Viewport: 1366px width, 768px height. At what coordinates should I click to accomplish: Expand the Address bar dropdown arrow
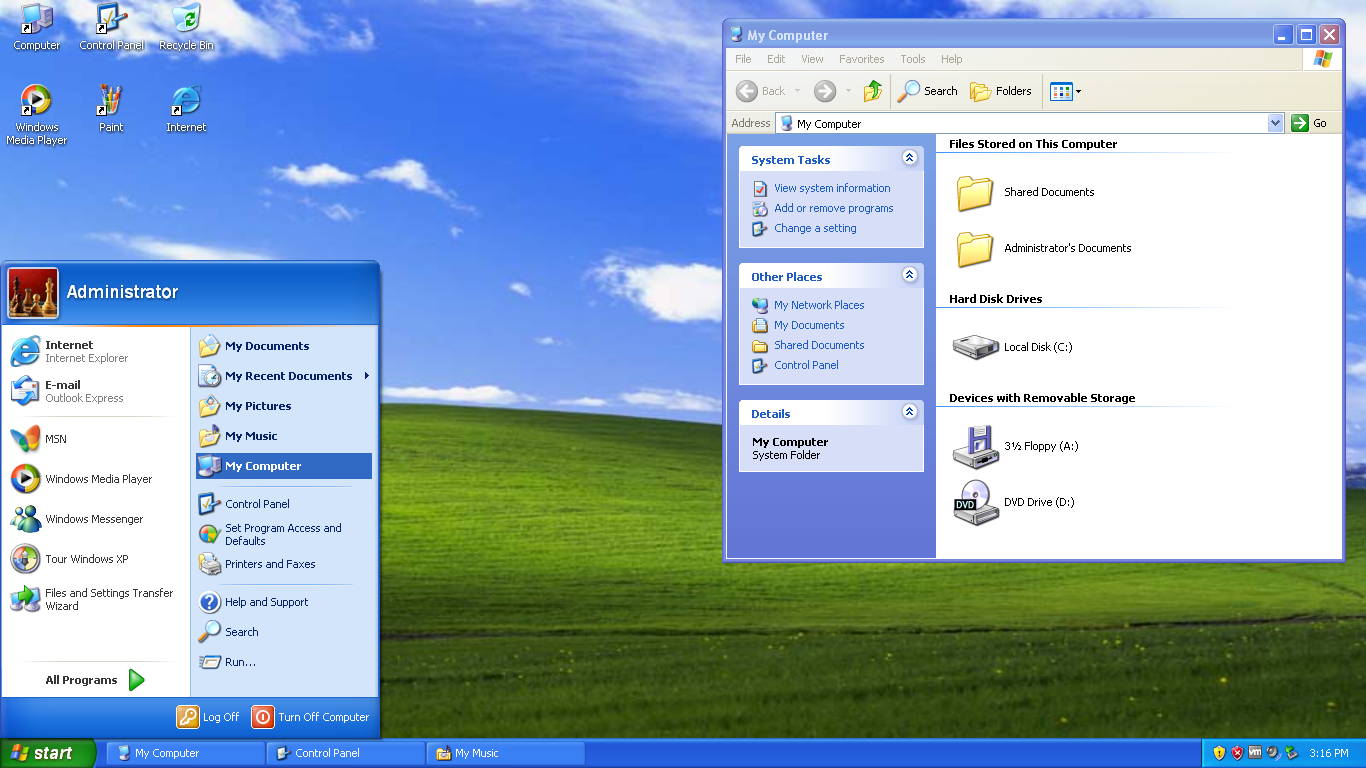[x=1275, y=123]
